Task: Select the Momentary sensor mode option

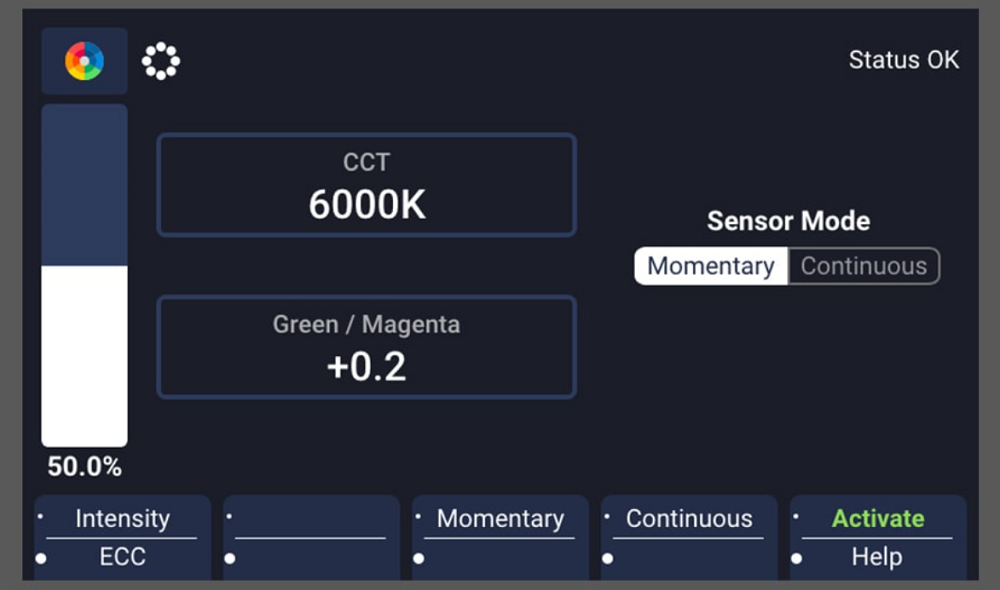Action: click(x=711, y=266)
